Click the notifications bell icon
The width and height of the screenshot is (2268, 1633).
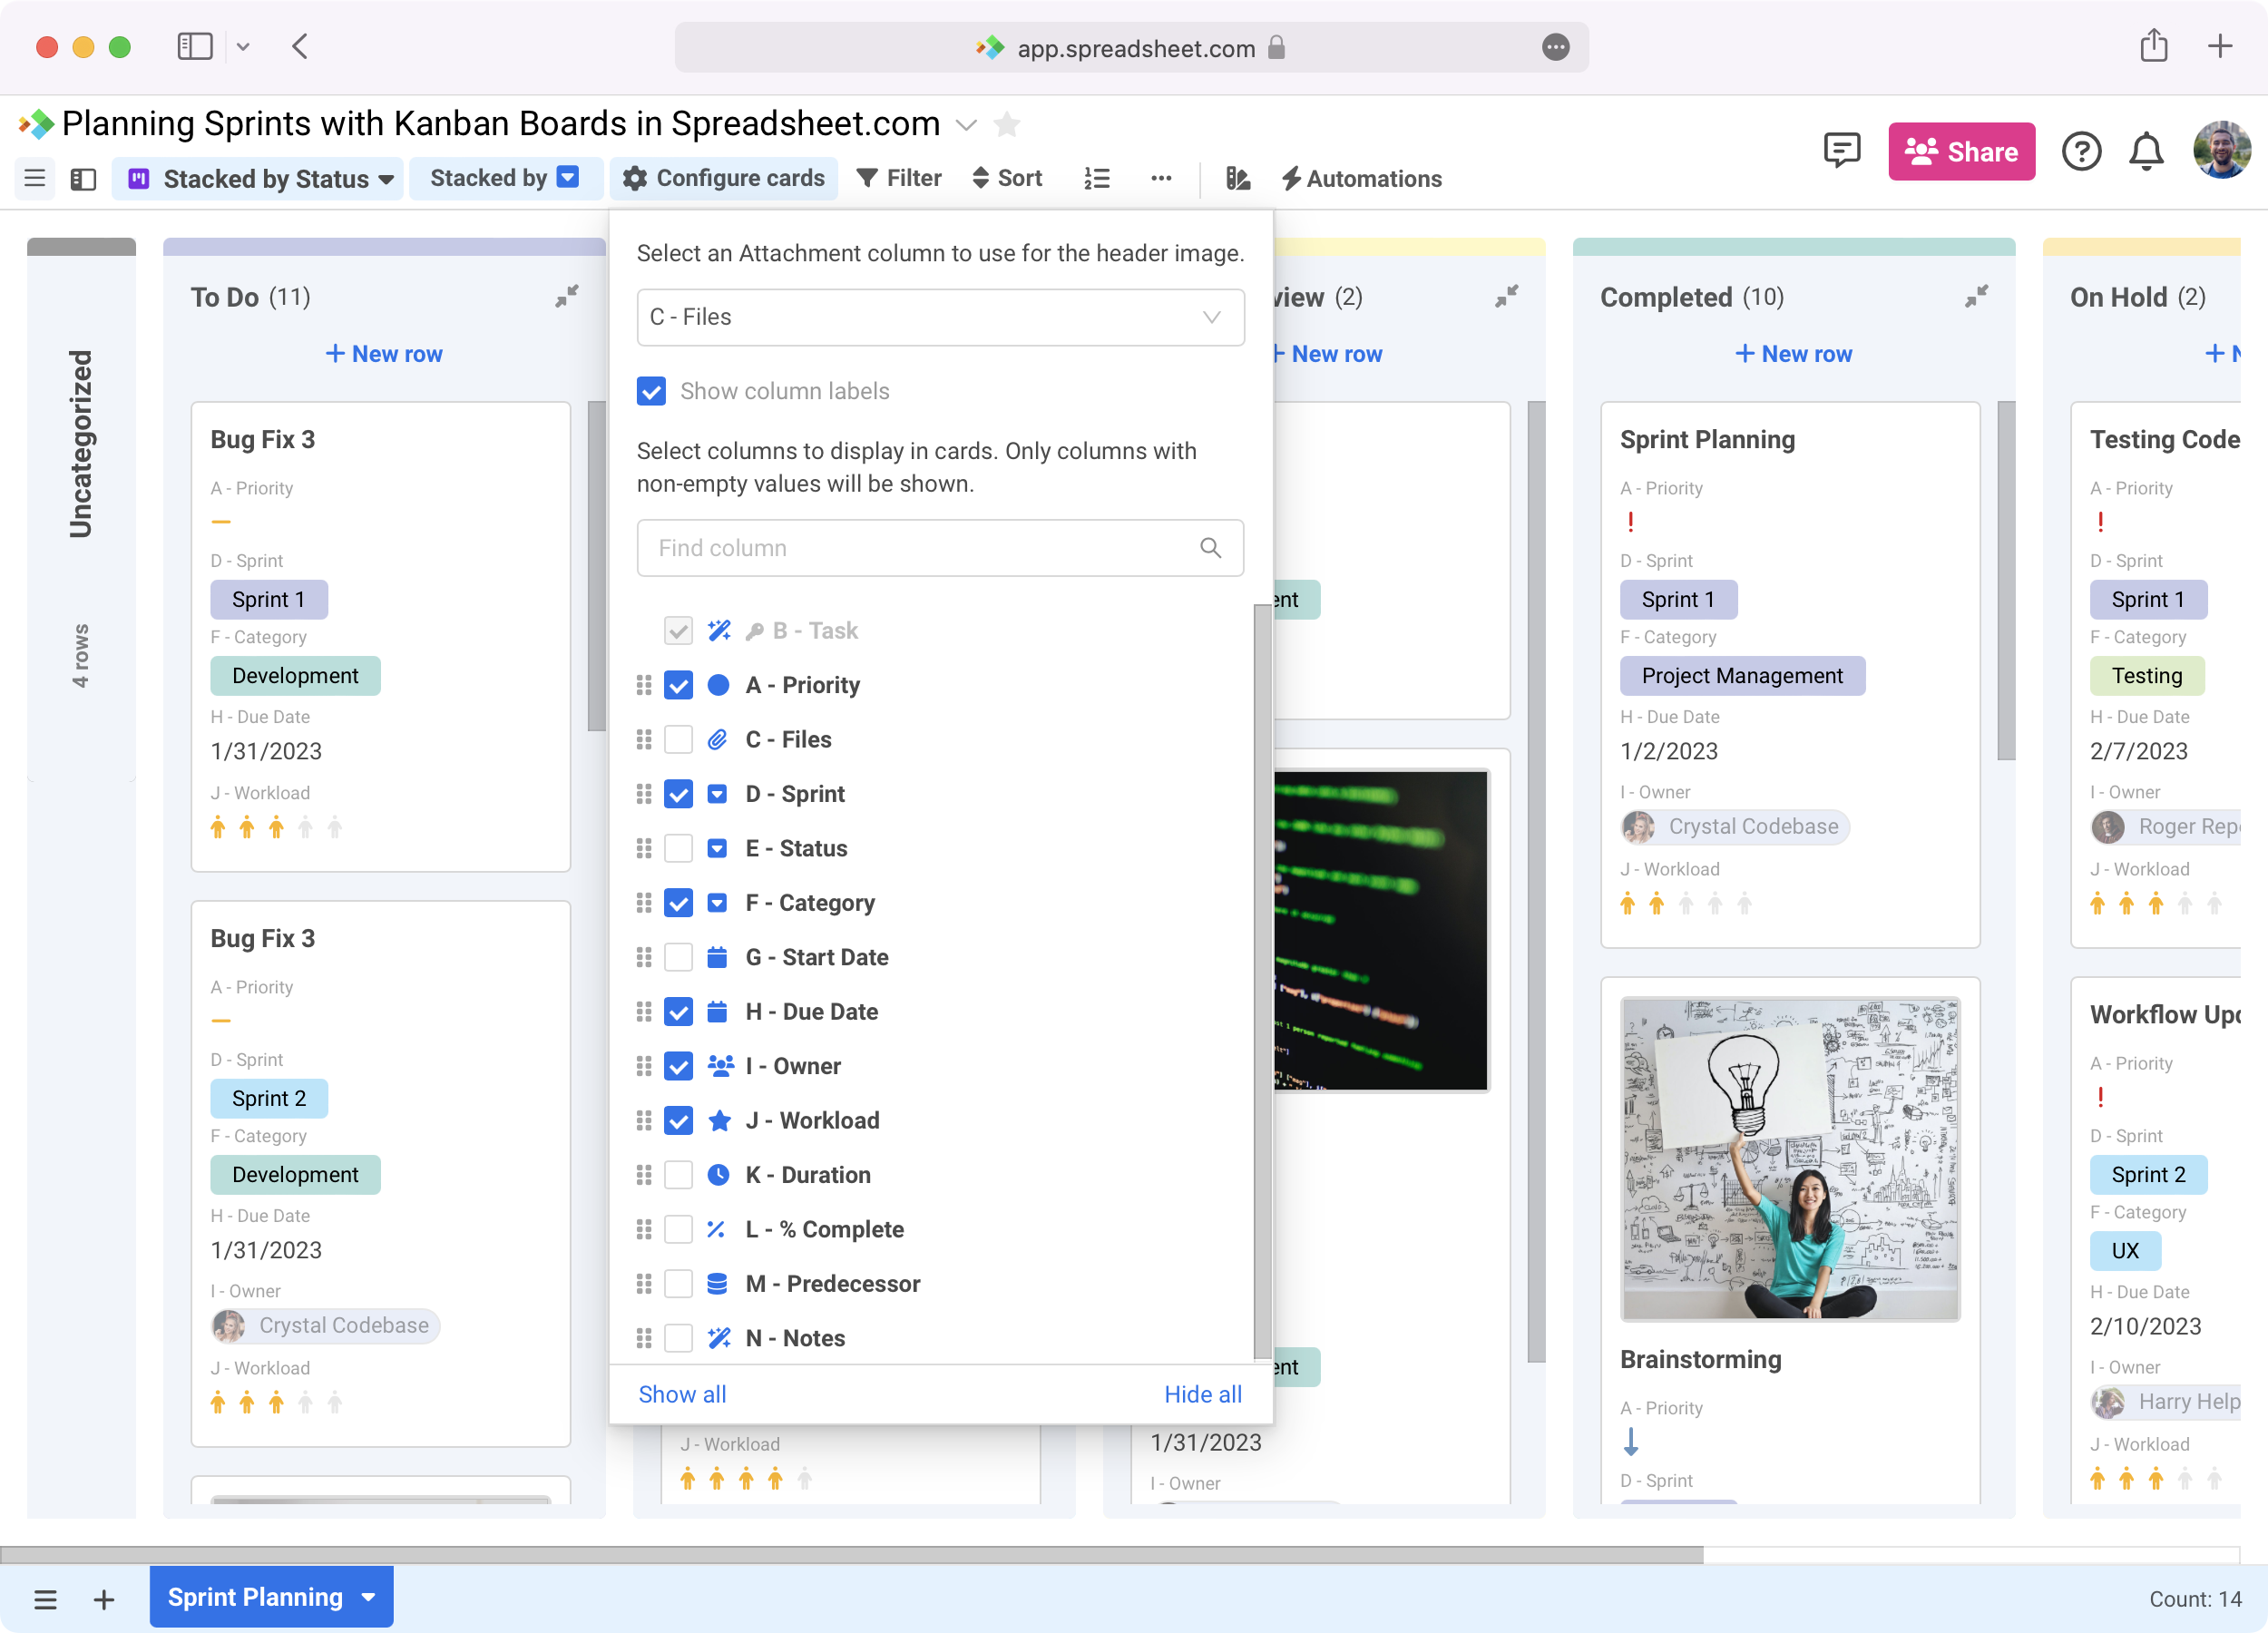point(2146,151)
